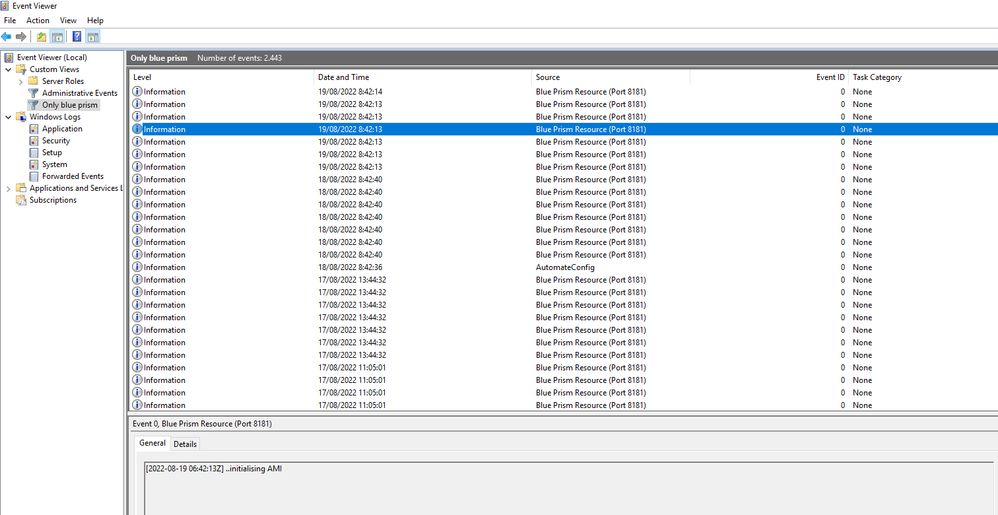Click the Up One Level toolbar icon
998x515 pixels.
[41, 36]
